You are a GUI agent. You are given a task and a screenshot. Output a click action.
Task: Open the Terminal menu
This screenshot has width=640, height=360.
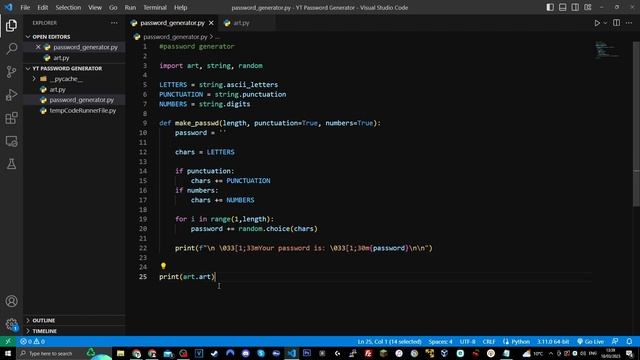(x=155, y=7)
